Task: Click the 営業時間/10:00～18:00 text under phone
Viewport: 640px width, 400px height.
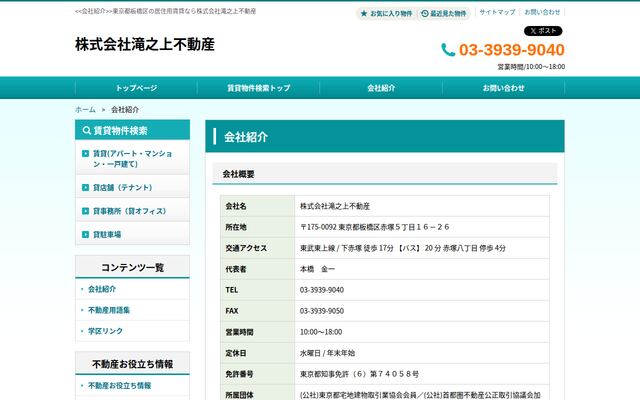Action: coord(531,67)
